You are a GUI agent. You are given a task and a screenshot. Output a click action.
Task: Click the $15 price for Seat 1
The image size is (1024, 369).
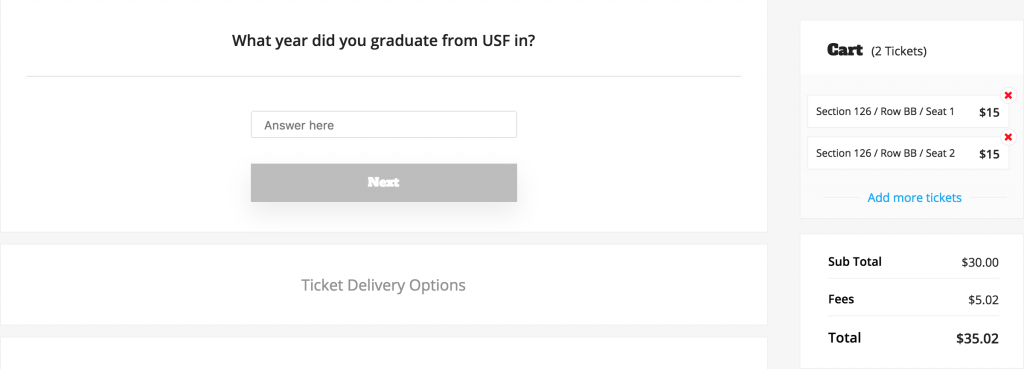coord(989,112)
